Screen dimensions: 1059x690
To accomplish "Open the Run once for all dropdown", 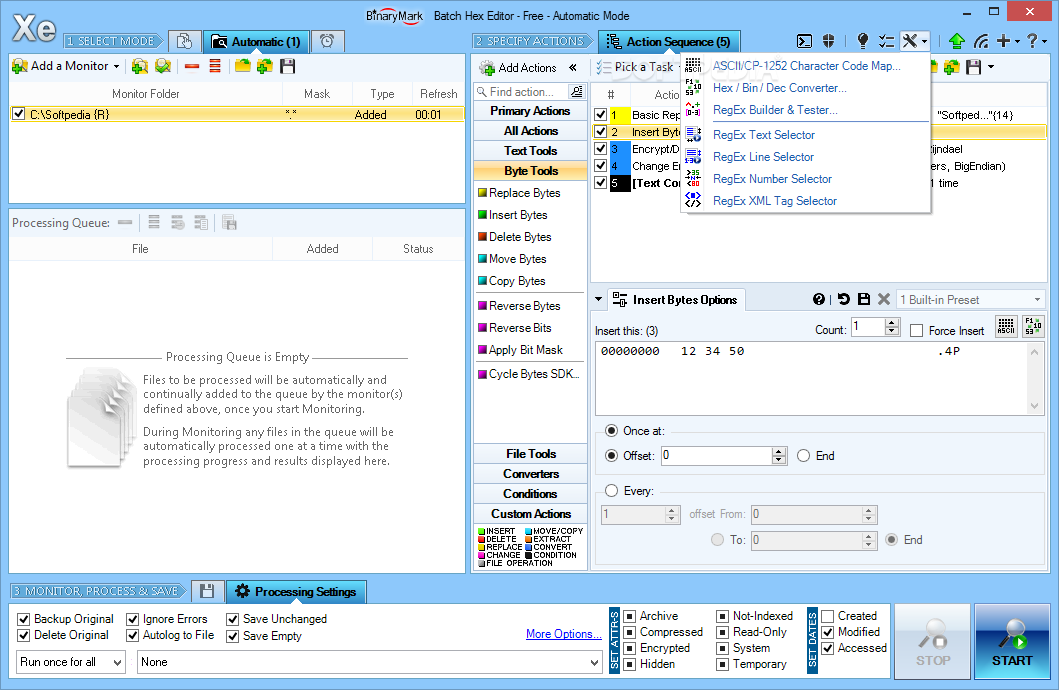I will pyautogui.click(x=118, y=662).
